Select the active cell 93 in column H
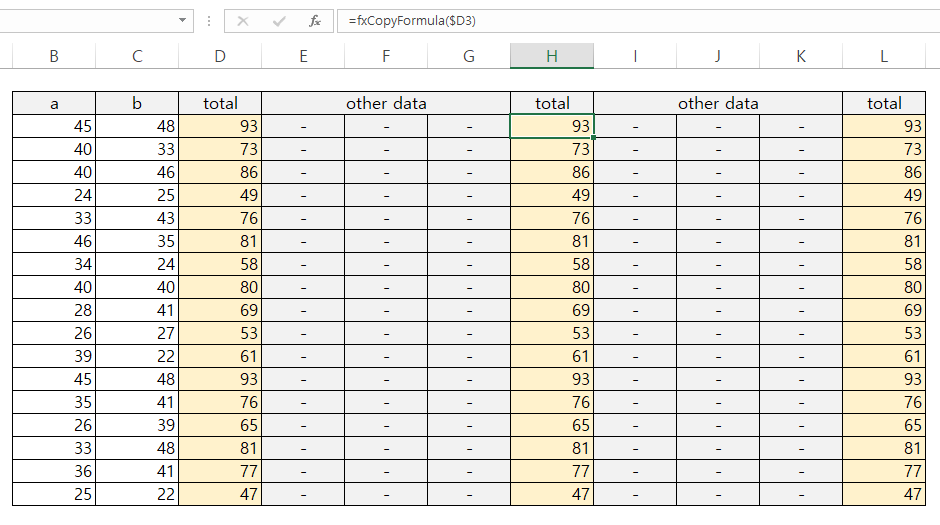The image size is (940, 525). click(552, 126)
